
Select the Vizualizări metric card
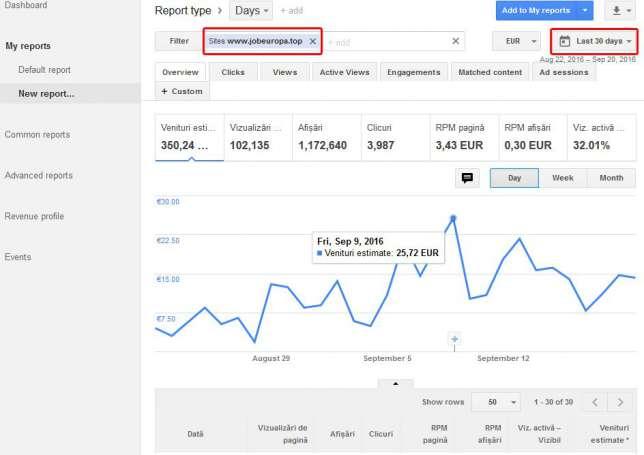coord(258,138)
